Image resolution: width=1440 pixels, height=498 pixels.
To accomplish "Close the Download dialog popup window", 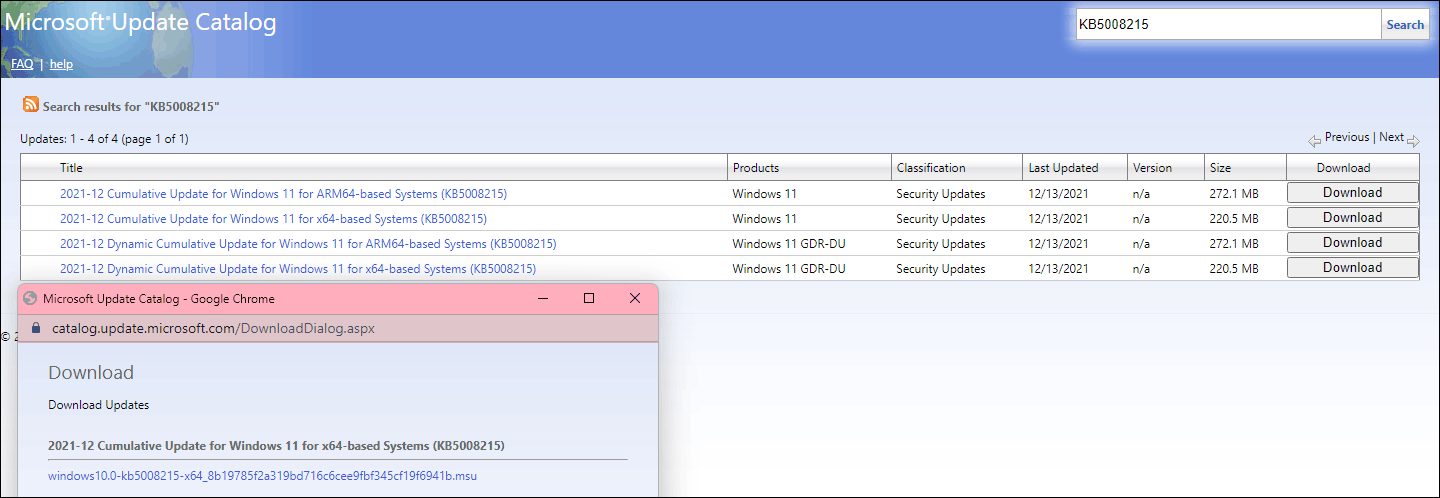I will click(x=635, y=298).
